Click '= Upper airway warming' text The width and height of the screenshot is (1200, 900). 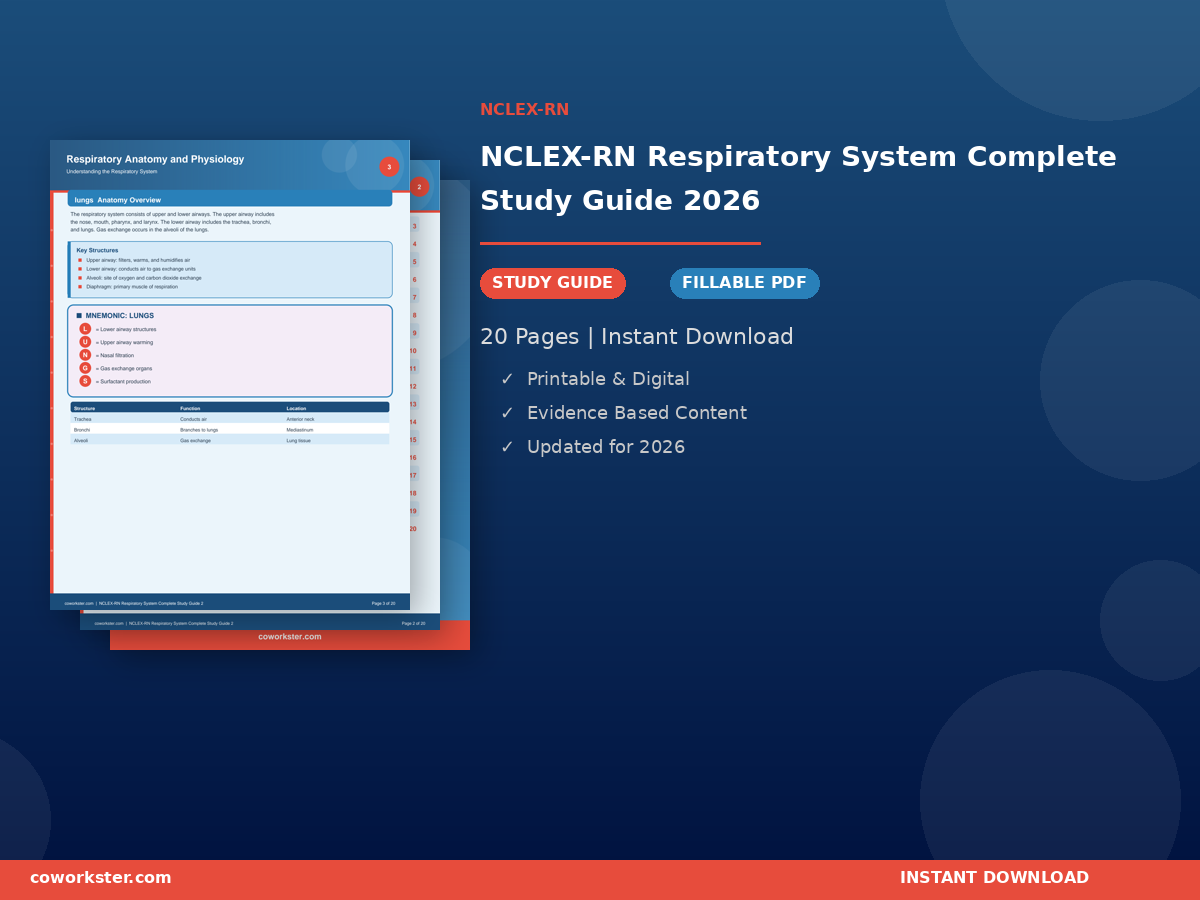(x=124, y=342)
